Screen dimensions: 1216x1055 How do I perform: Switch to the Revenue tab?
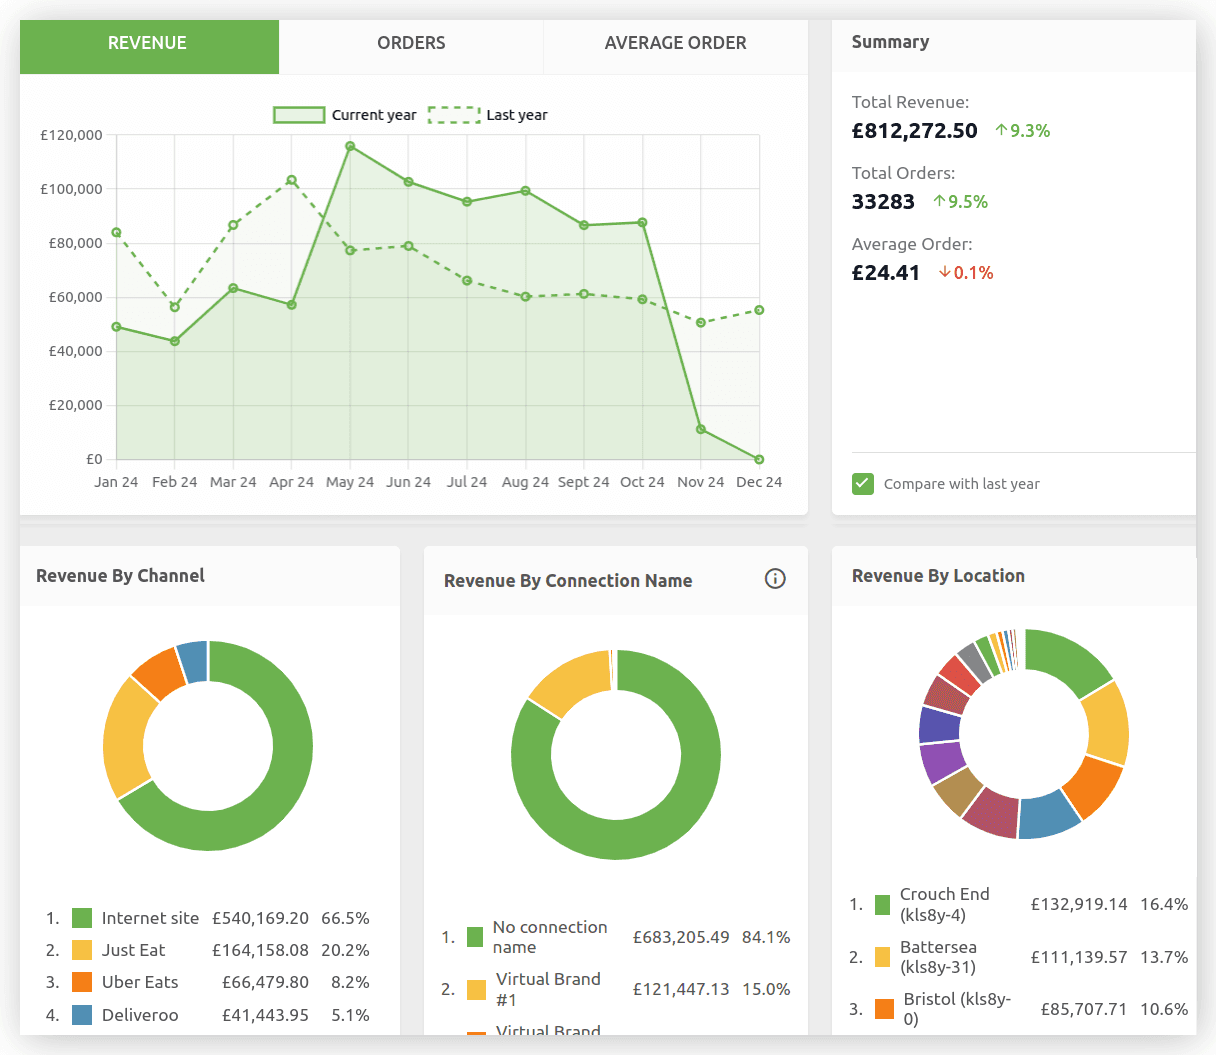point(149,46)
